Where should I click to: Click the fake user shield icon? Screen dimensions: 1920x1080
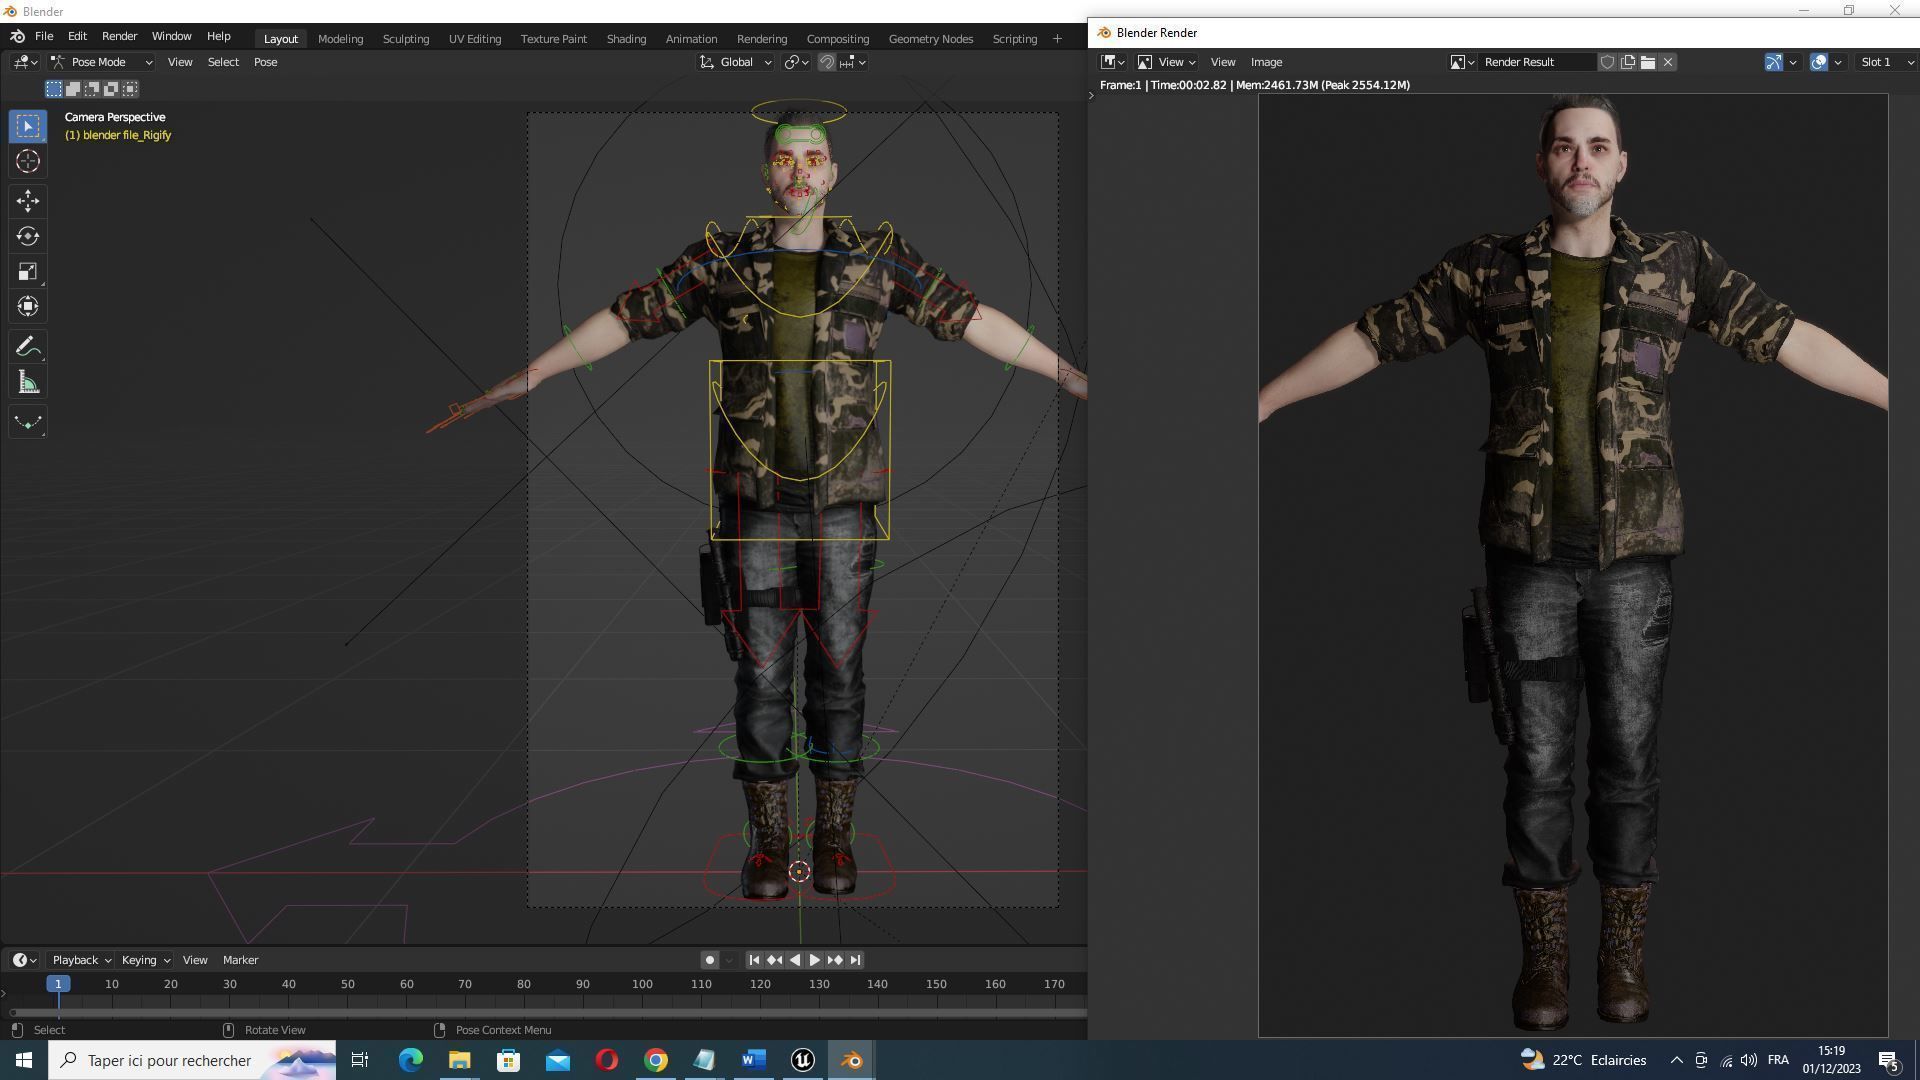[x=1607, y=62]
